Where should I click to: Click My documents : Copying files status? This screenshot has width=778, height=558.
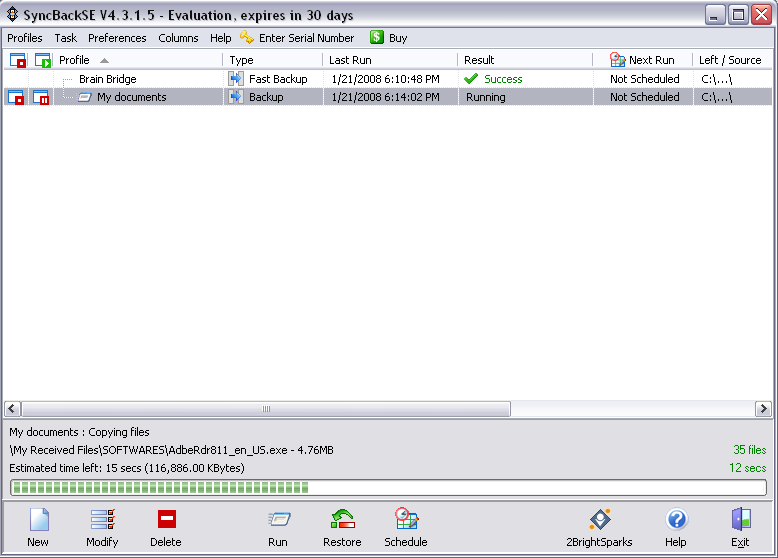(79, 432)
